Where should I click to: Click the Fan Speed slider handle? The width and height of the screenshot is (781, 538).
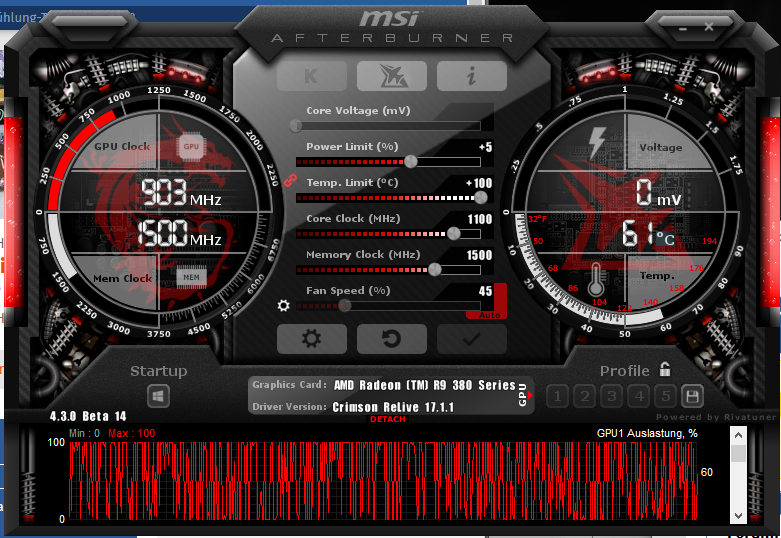click(x=345, y=305)
